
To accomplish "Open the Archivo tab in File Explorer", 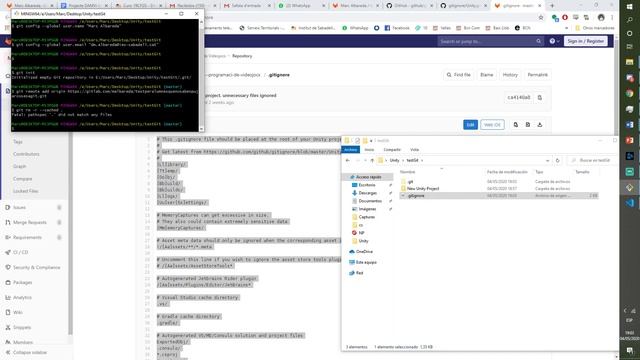I will (x=351, y=150).
